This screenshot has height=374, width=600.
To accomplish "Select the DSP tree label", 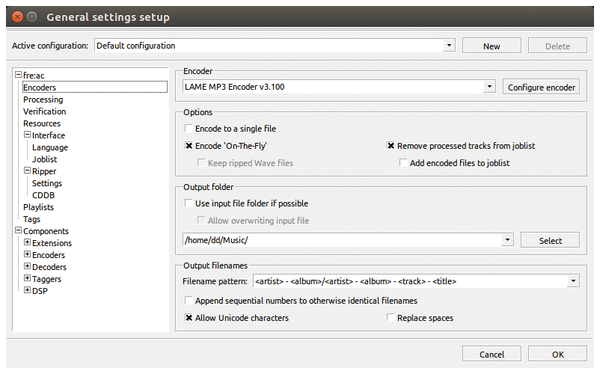I will click(40, 291).
